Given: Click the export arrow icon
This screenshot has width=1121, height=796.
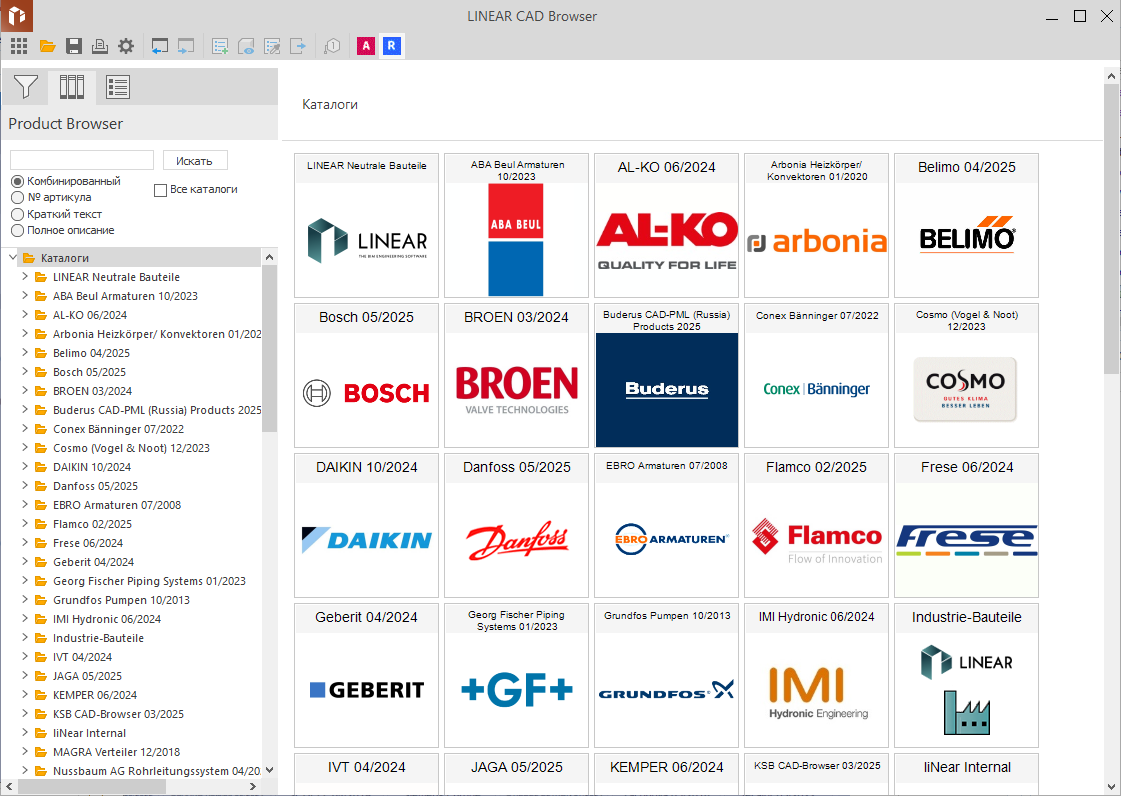Looking at the screenshot, I should [298, 46].
